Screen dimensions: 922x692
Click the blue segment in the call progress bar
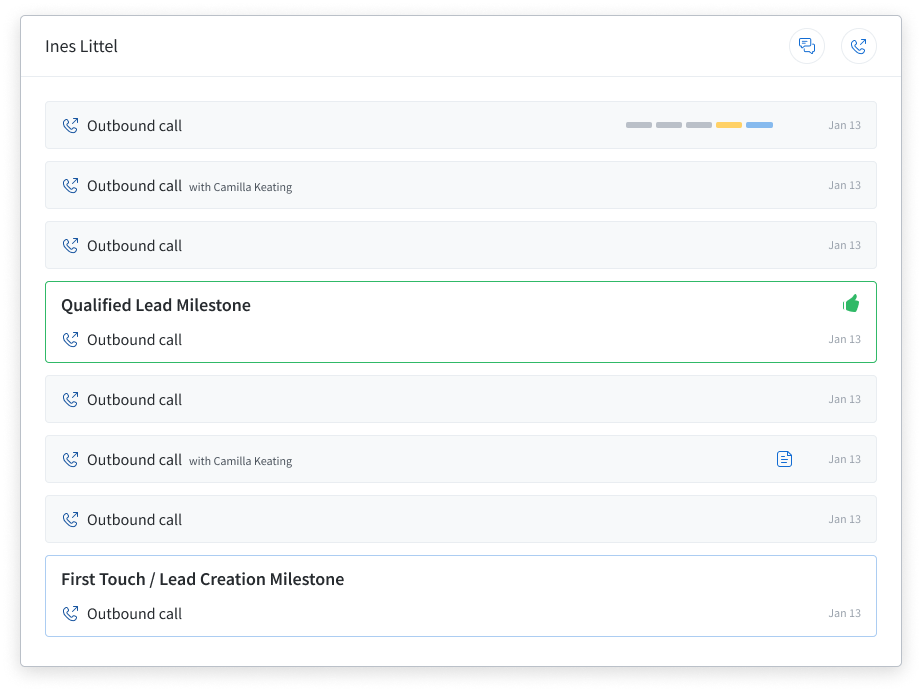tap(759, 125)
